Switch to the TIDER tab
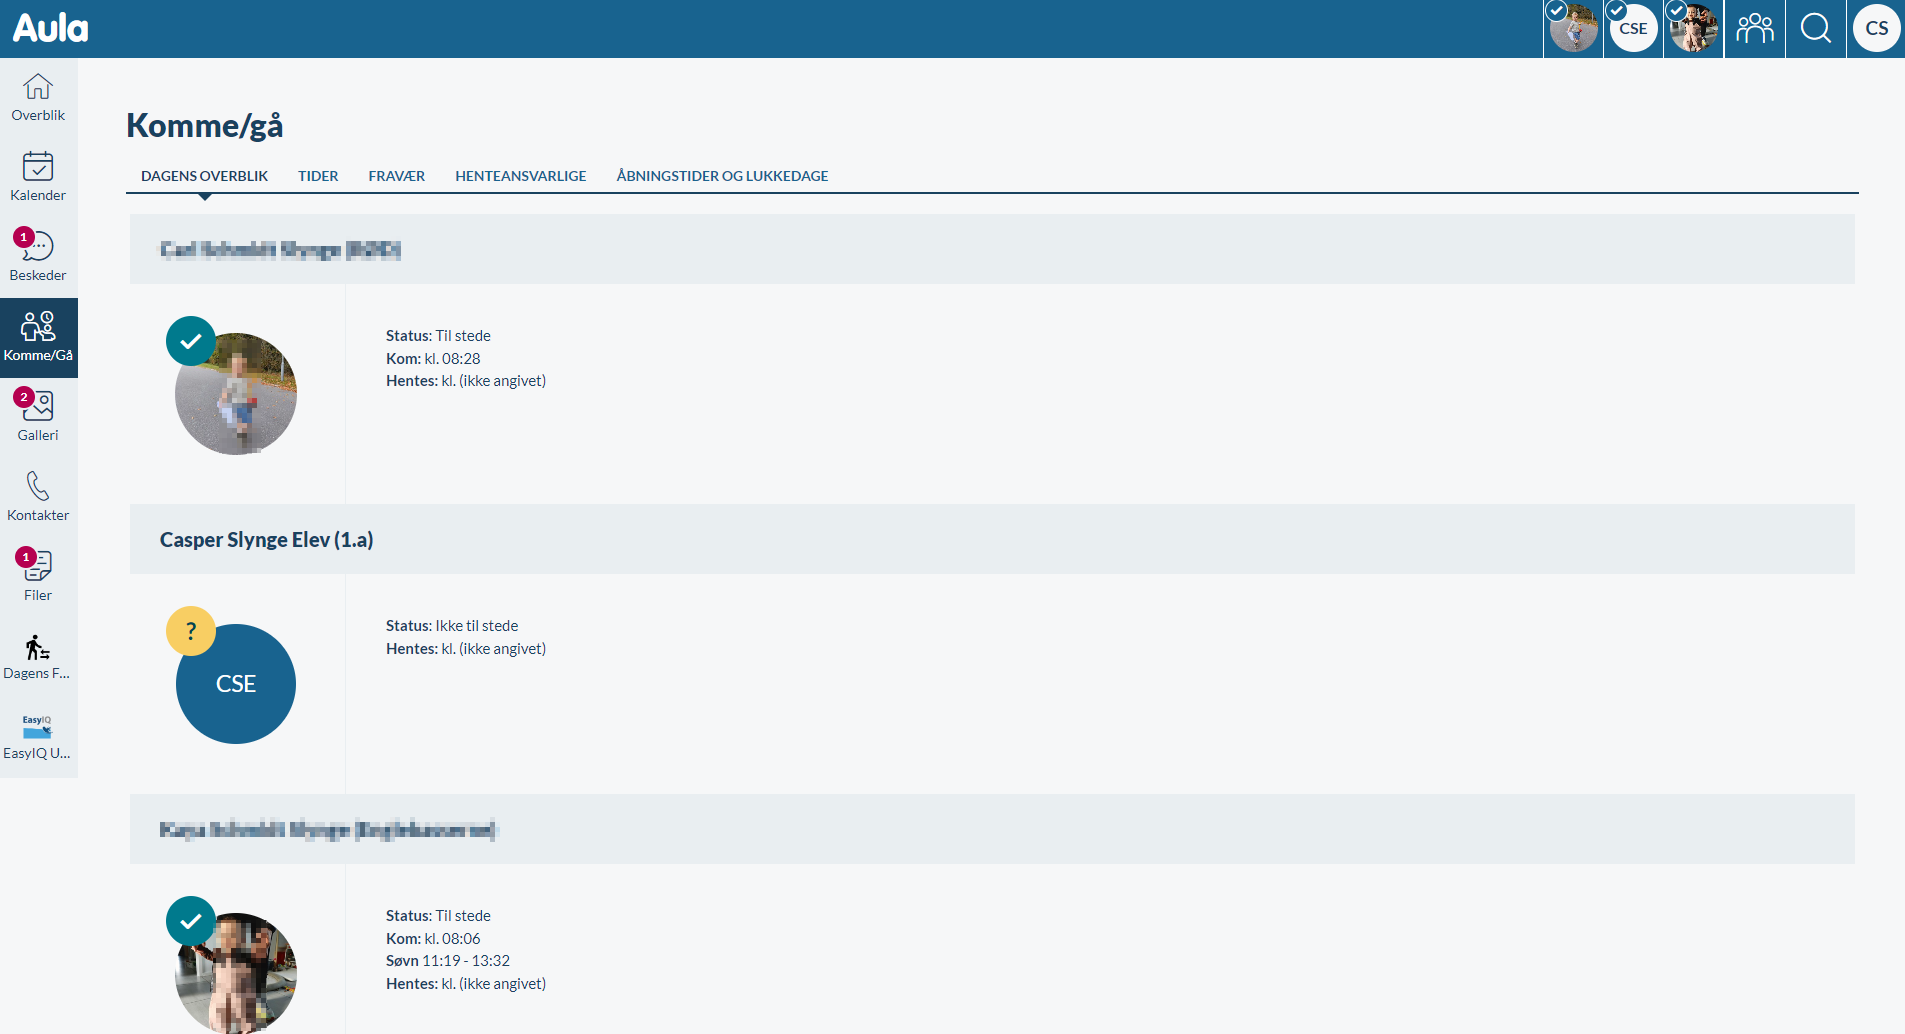The image size is (1905, 1034). 318,176
